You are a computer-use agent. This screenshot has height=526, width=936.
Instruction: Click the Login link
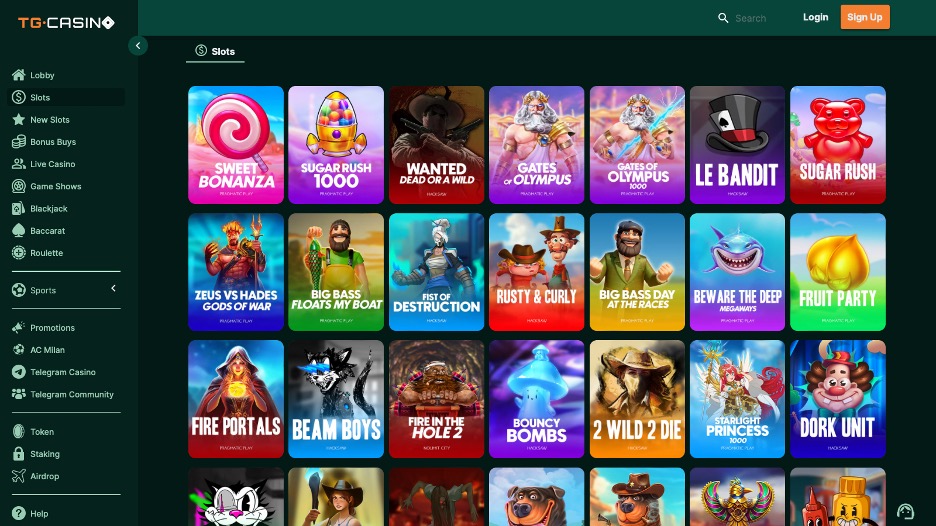(x=815, y=17)
